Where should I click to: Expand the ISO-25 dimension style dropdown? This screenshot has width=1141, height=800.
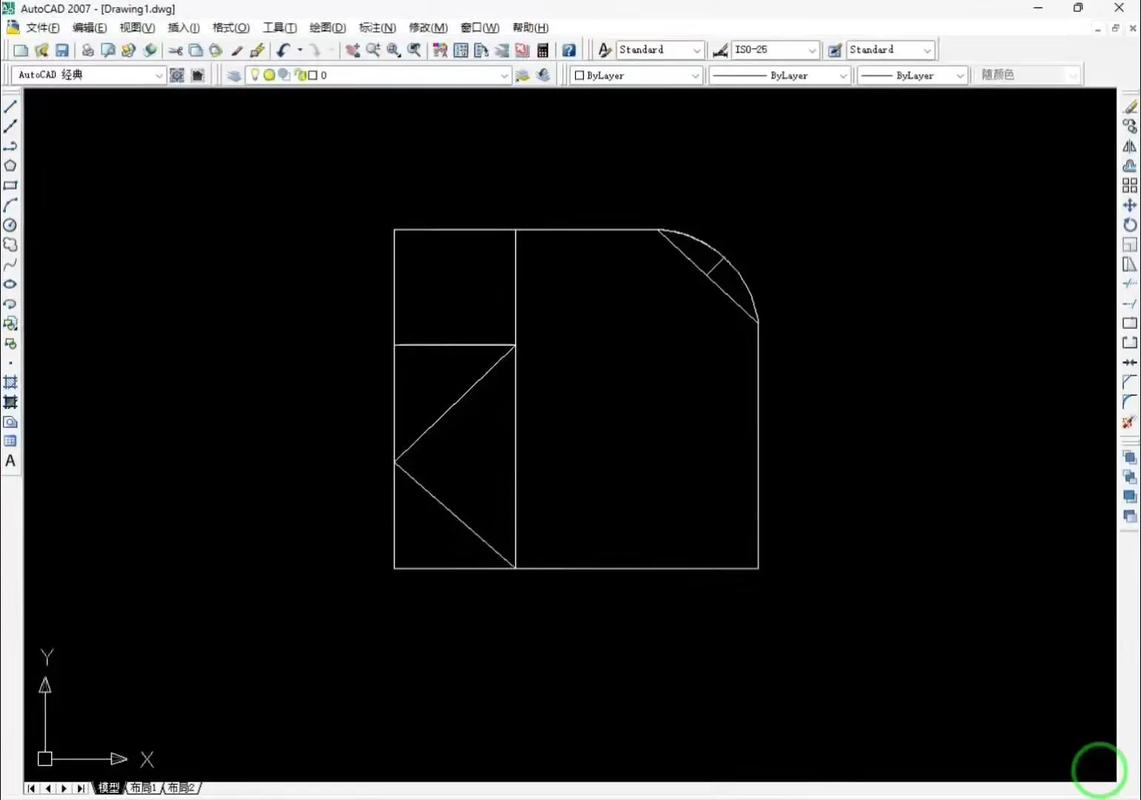(x=812, y=50)
